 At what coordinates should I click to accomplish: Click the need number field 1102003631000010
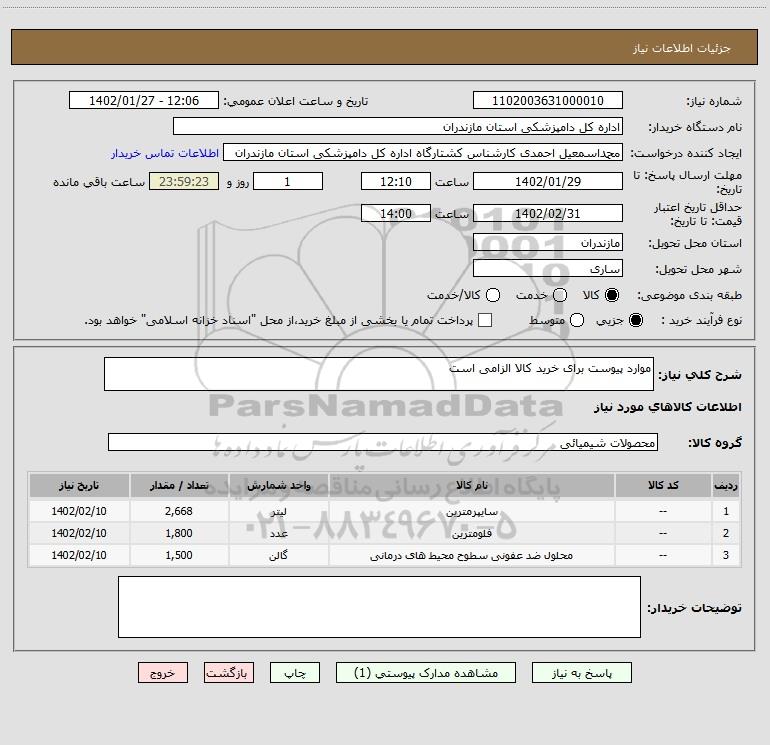pyautogui.click(x=548, y=101)
